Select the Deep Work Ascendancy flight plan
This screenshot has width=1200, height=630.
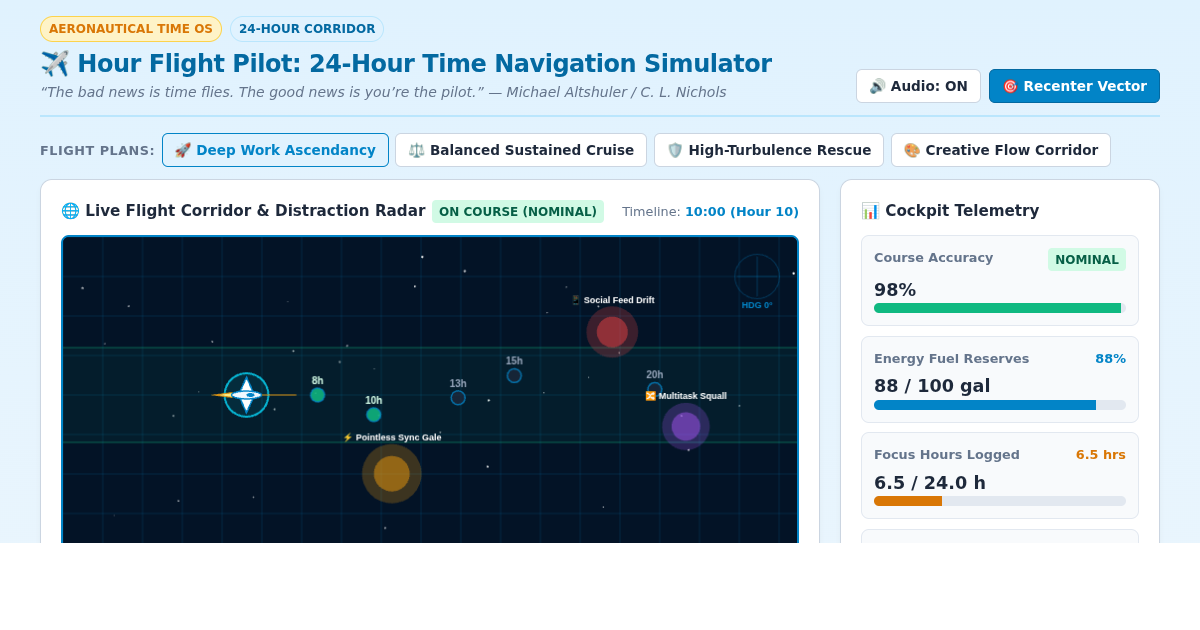point(275,150)
